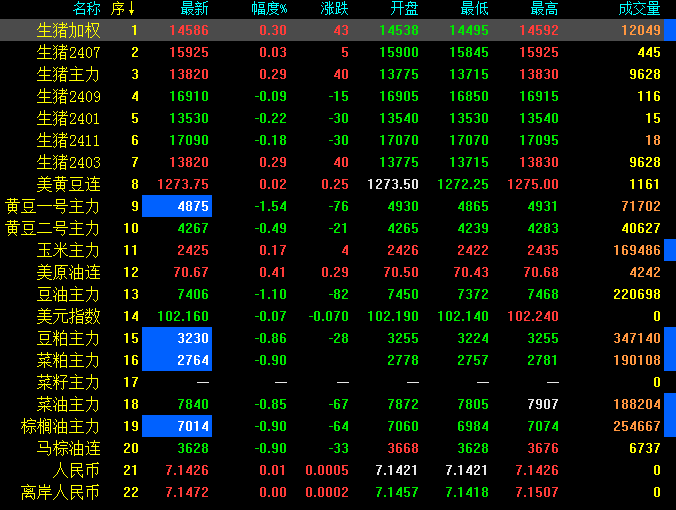Select the 豆油主力 row

(338, 294)
